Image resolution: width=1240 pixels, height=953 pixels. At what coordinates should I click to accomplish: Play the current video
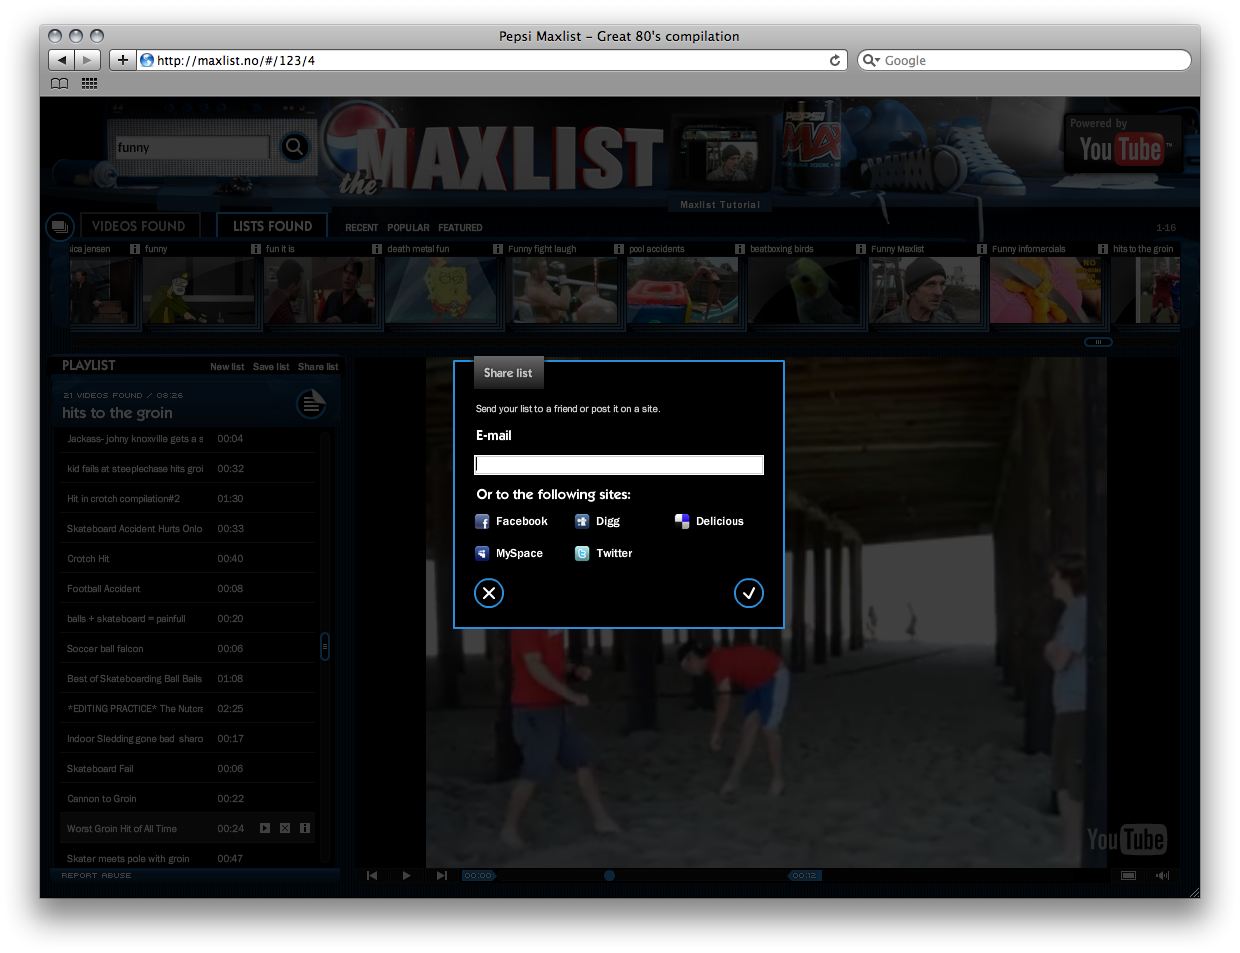[406, 875]
